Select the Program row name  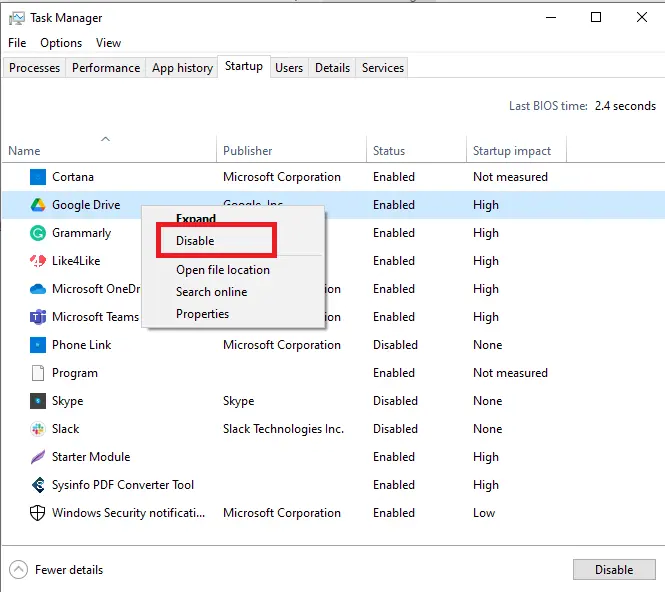(x=75, y=373)
